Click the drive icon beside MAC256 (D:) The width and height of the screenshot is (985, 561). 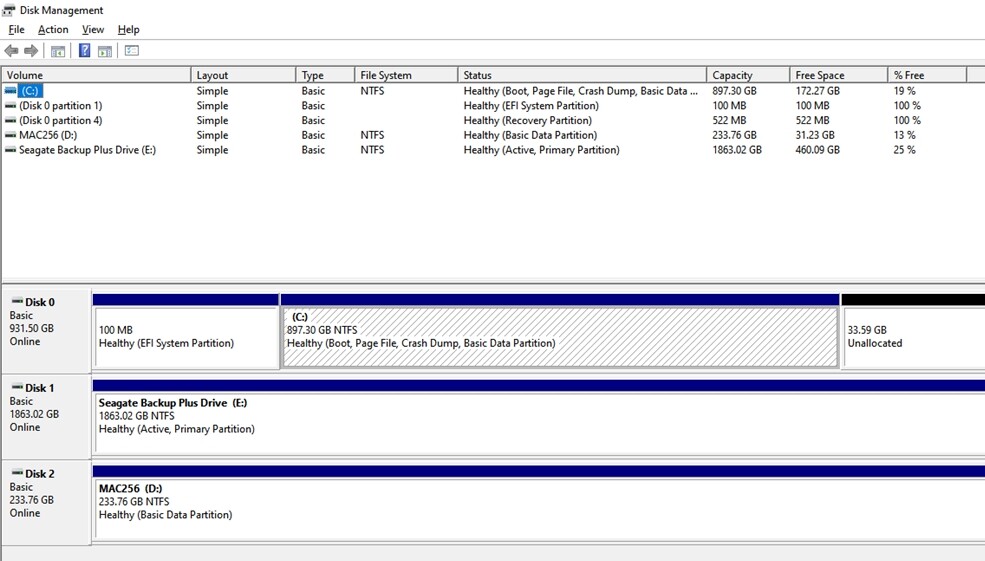pyautogui.click(x=11, y=135)
